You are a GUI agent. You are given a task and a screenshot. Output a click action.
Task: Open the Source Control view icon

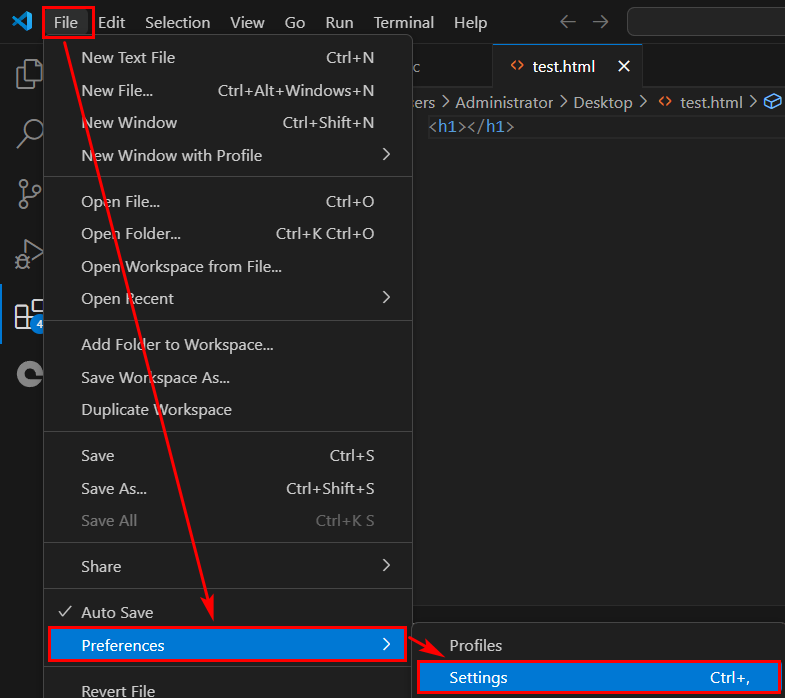click(28, 193)
